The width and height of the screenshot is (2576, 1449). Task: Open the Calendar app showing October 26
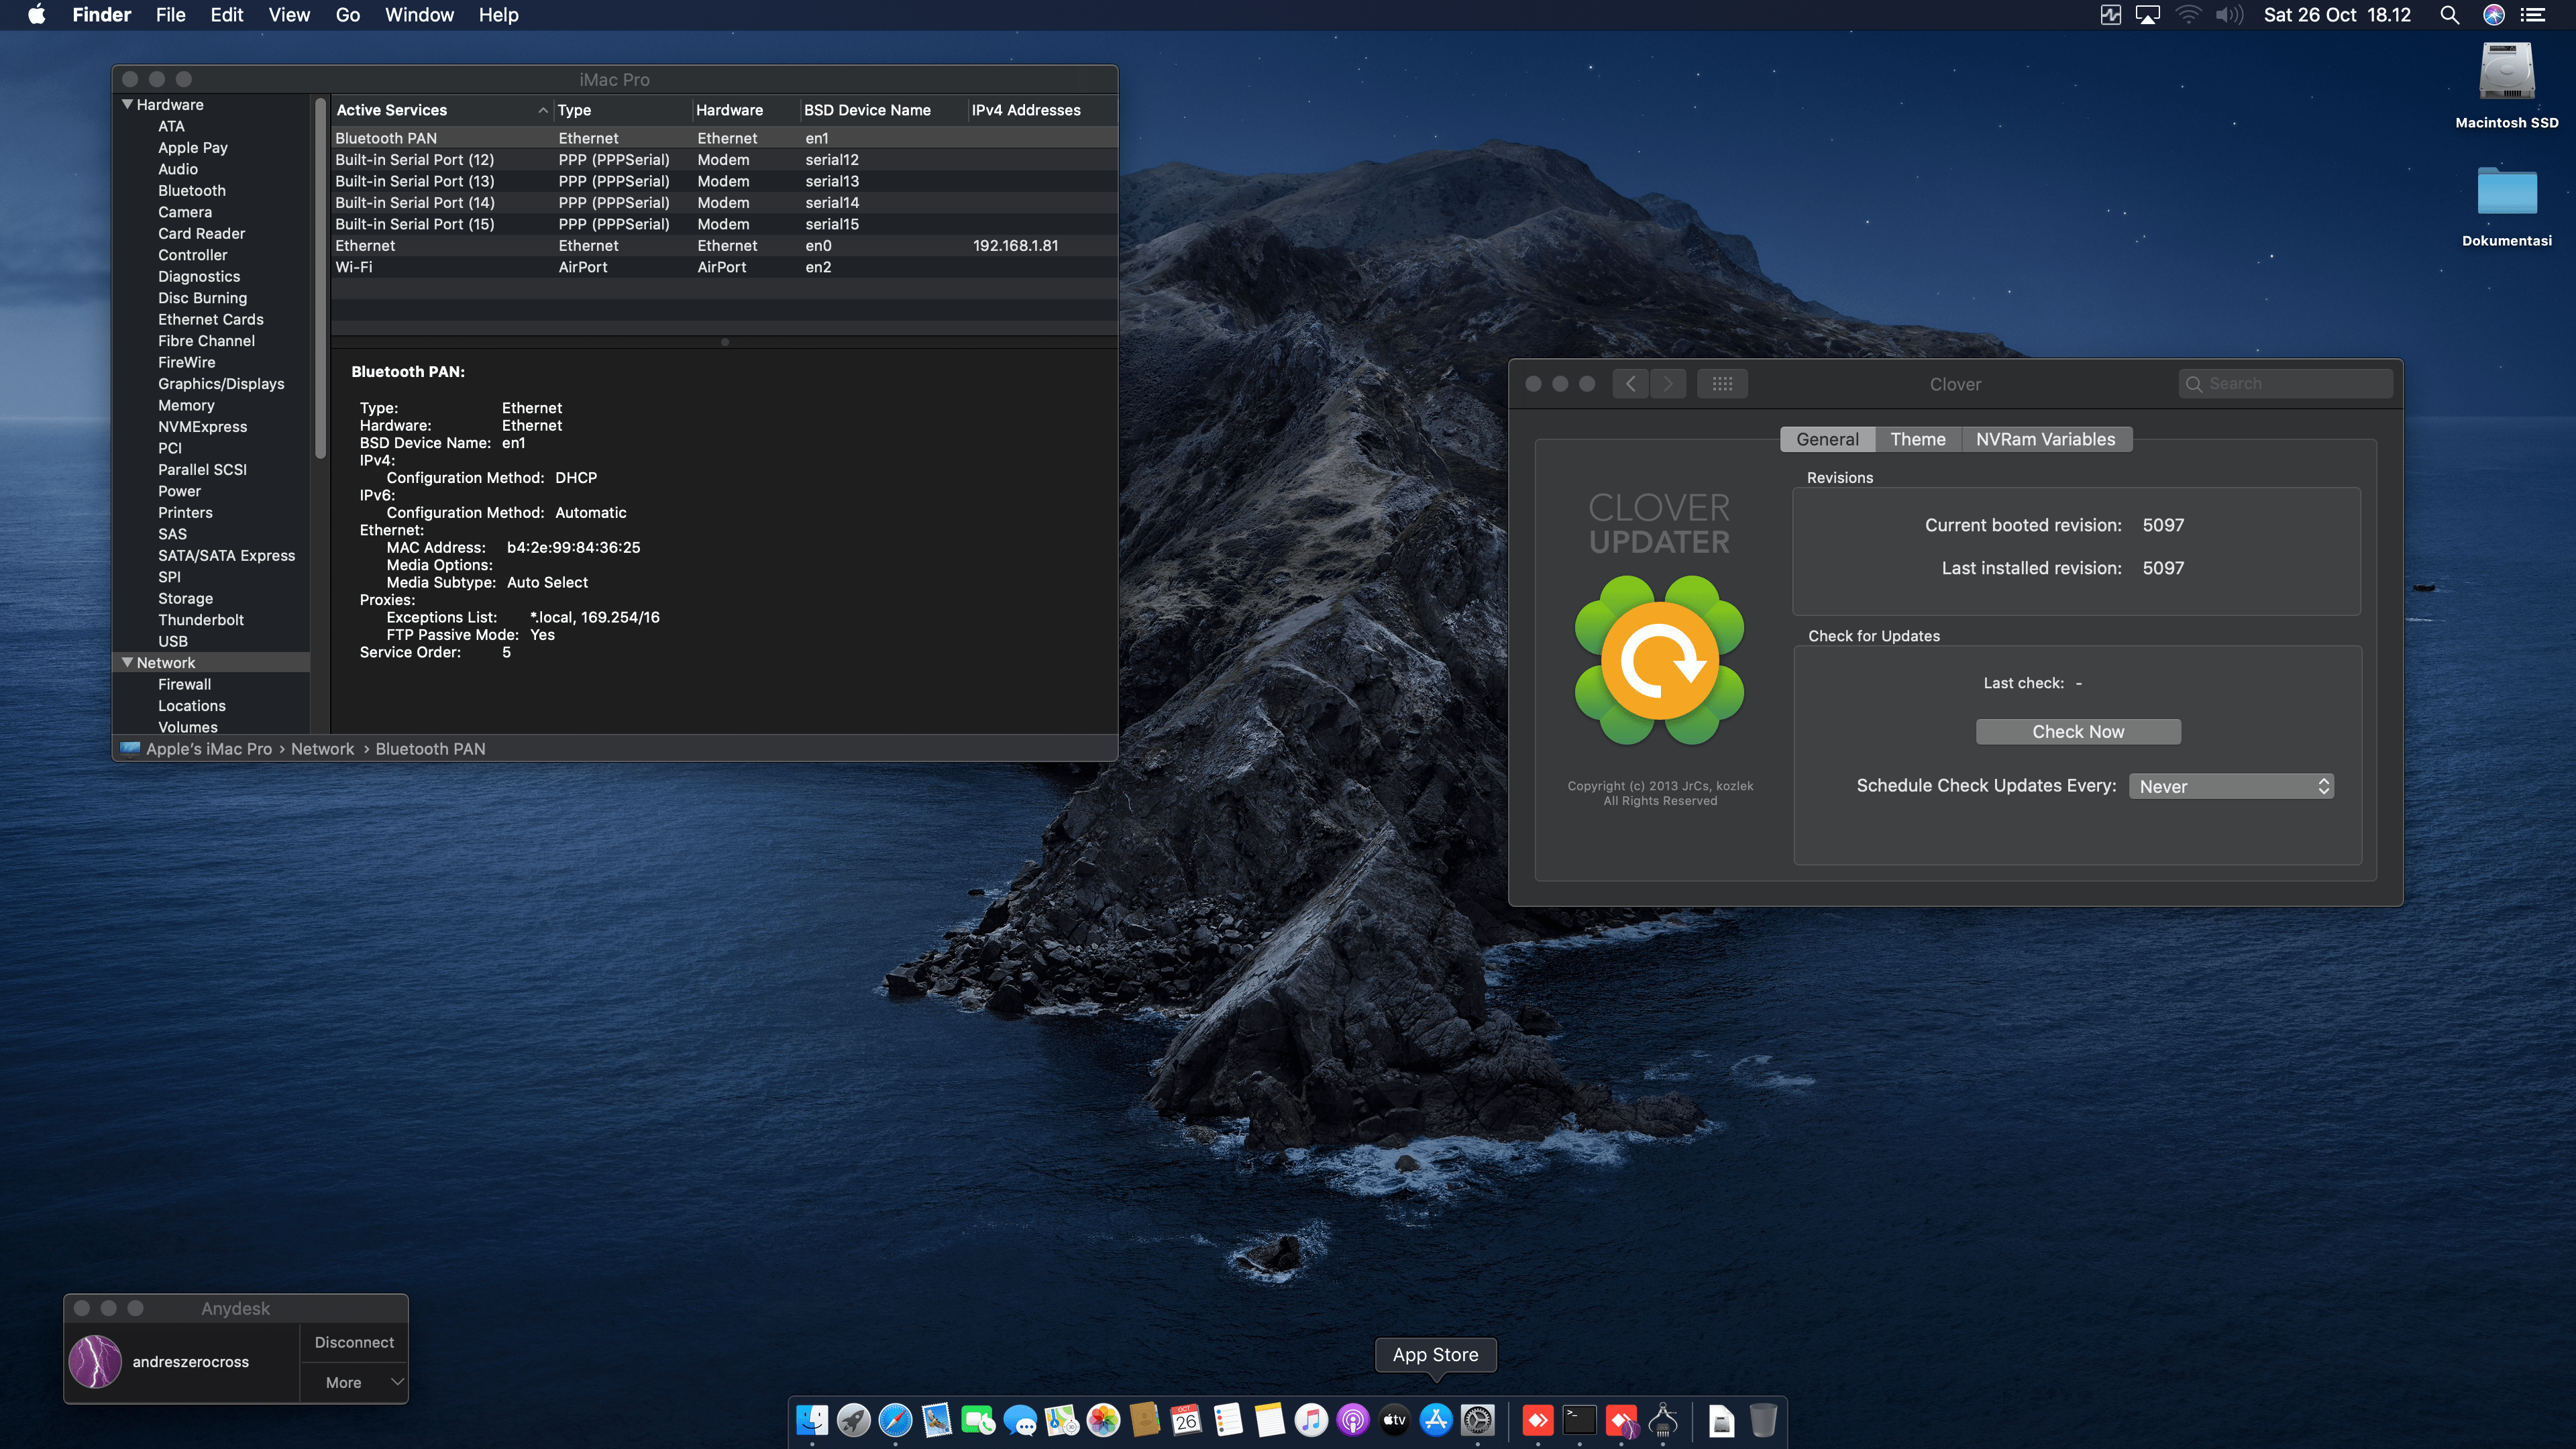(x=1187, y=1420)
